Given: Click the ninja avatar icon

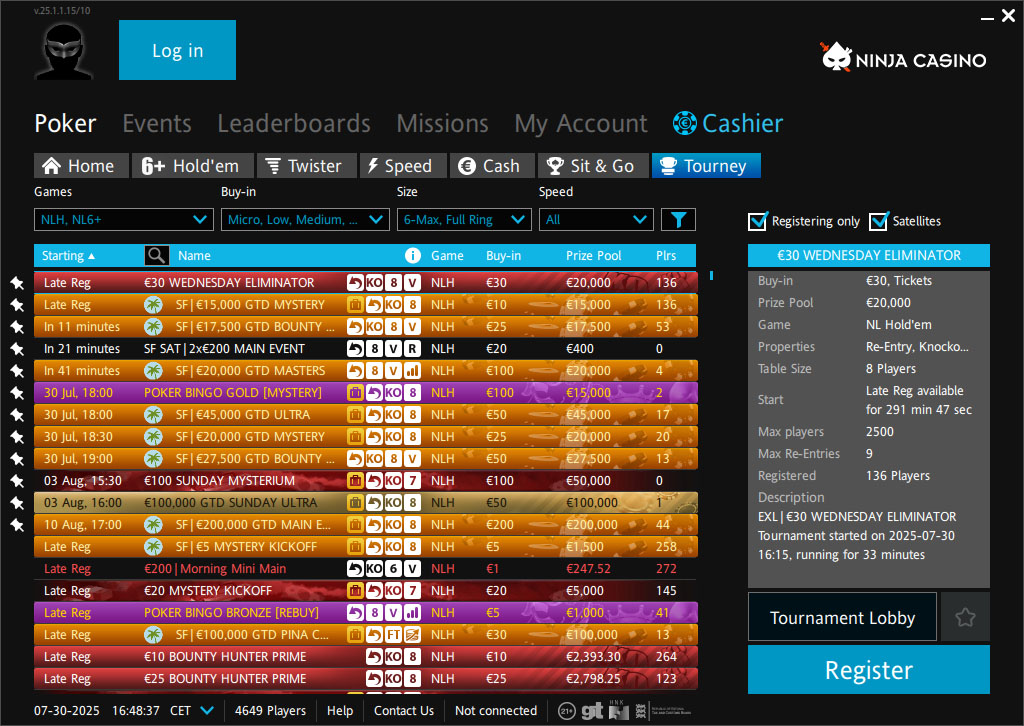Looking at the screenshot, I should (64, 52).
